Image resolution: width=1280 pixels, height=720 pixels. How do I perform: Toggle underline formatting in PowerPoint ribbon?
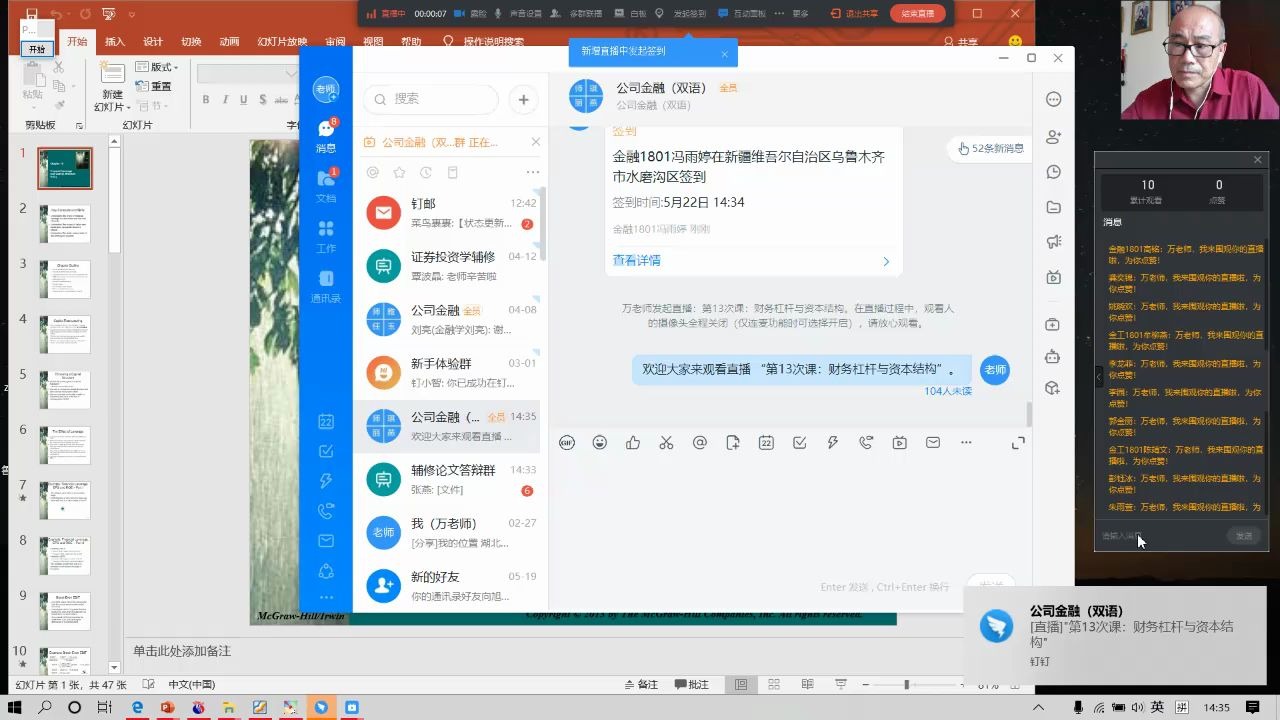[243, 99]
